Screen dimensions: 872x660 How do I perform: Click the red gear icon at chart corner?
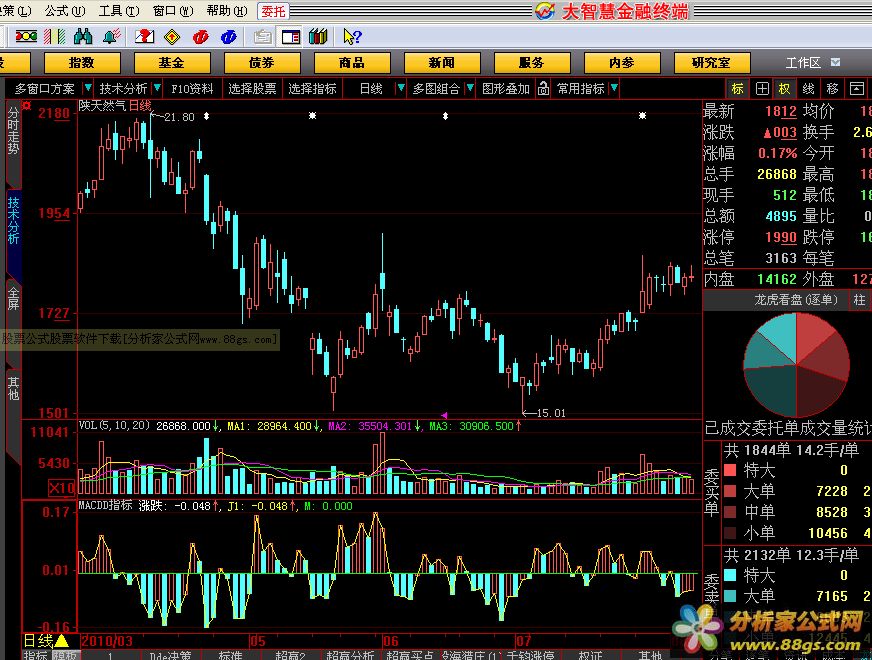(x=27, y=106)
